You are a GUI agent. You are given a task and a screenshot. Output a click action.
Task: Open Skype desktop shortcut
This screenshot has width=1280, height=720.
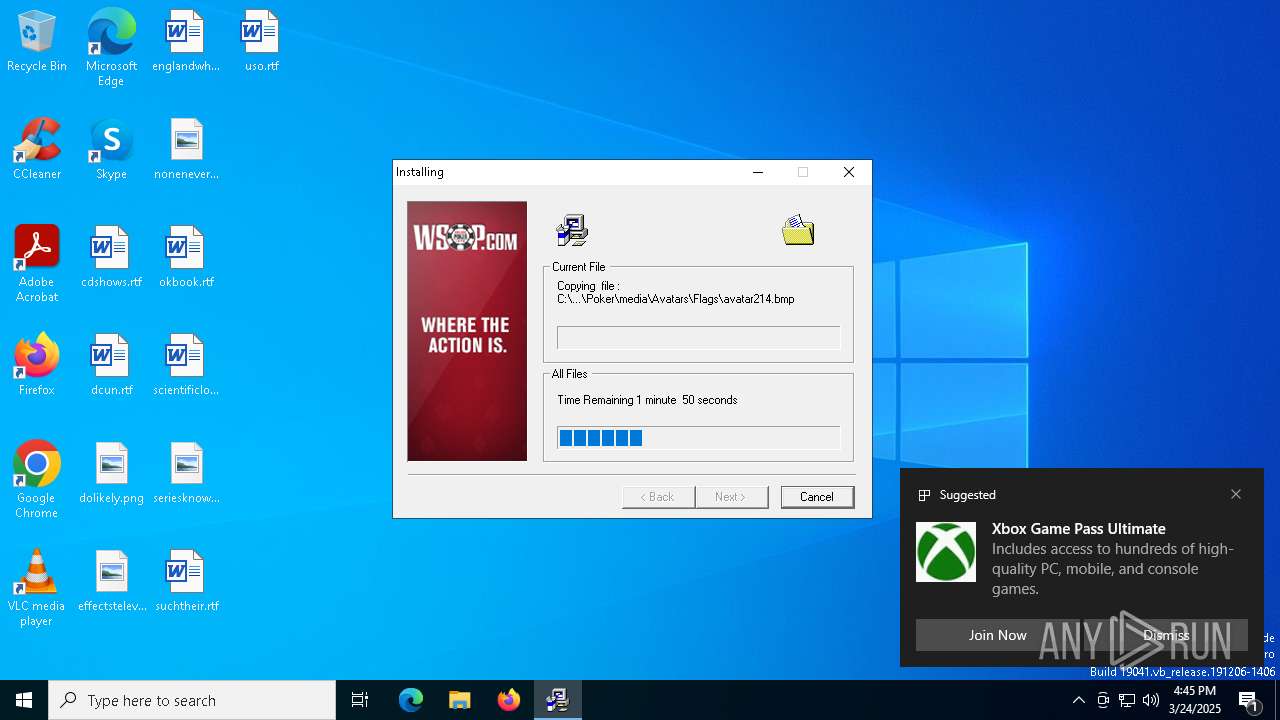(111, 148)
